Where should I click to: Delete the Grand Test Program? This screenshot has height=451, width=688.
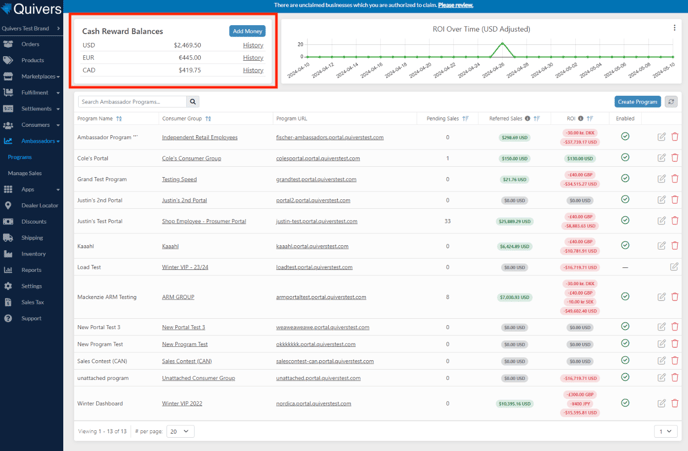click(675, 179)
